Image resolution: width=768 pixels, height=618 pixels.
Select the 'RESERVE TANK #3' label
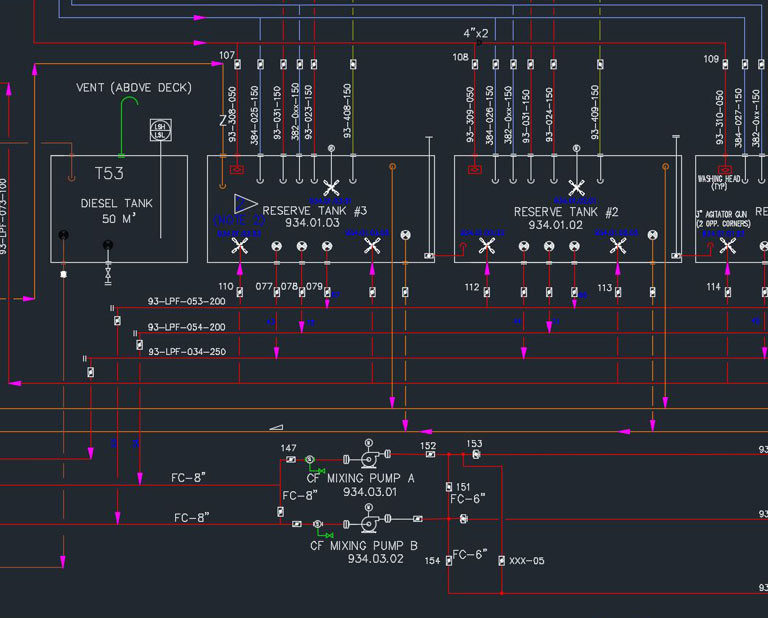coord(314,211)
